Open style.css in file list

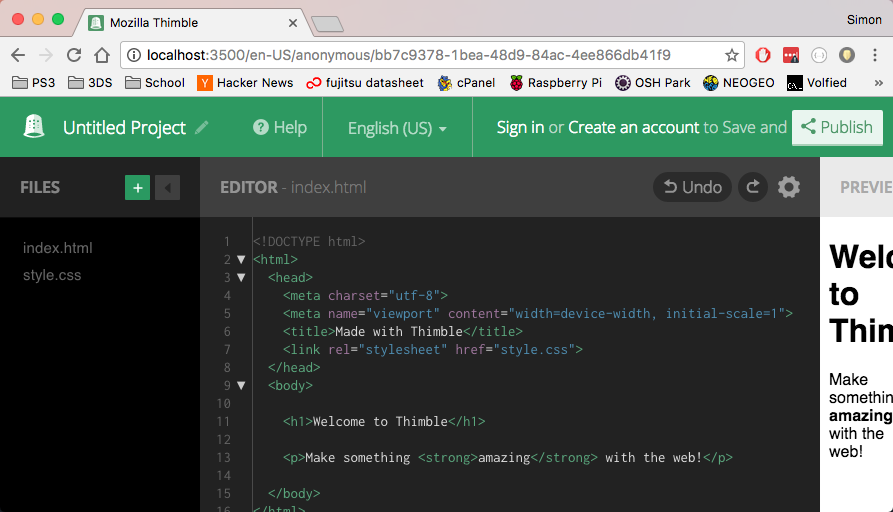coord(52,275)
